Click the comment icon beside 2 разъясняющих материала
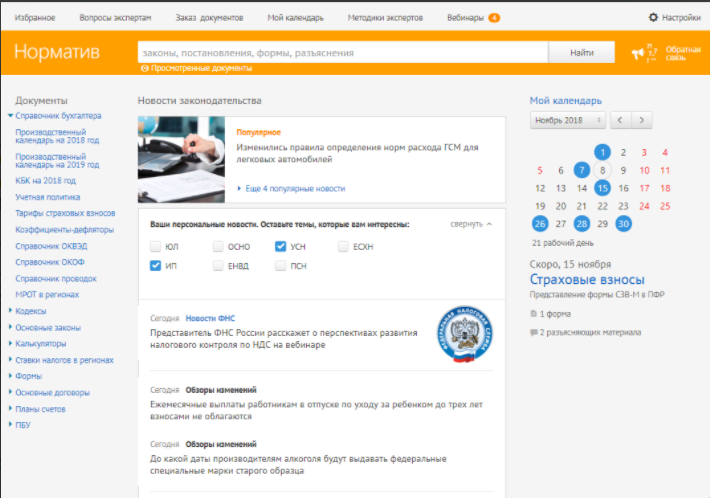This screenshot has width=710, height=498. click(533, 332)
